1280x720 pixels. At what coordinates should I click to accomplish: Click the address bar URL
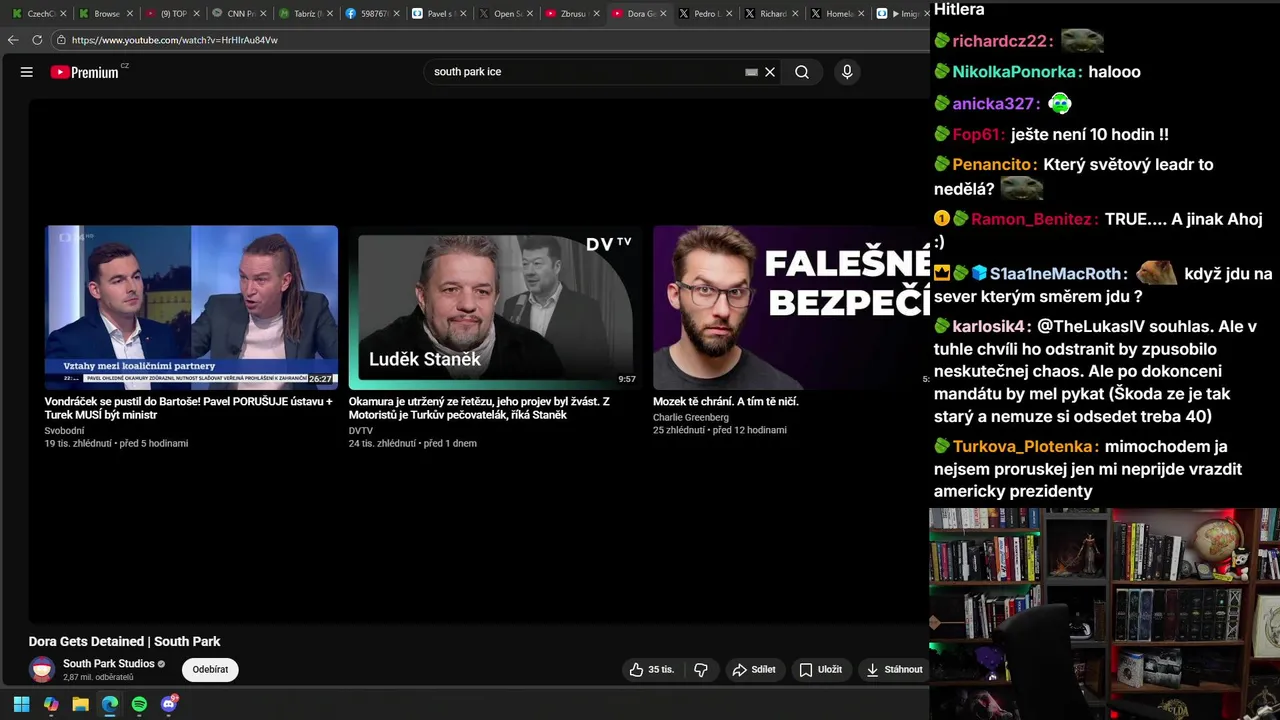coord(174,40)
